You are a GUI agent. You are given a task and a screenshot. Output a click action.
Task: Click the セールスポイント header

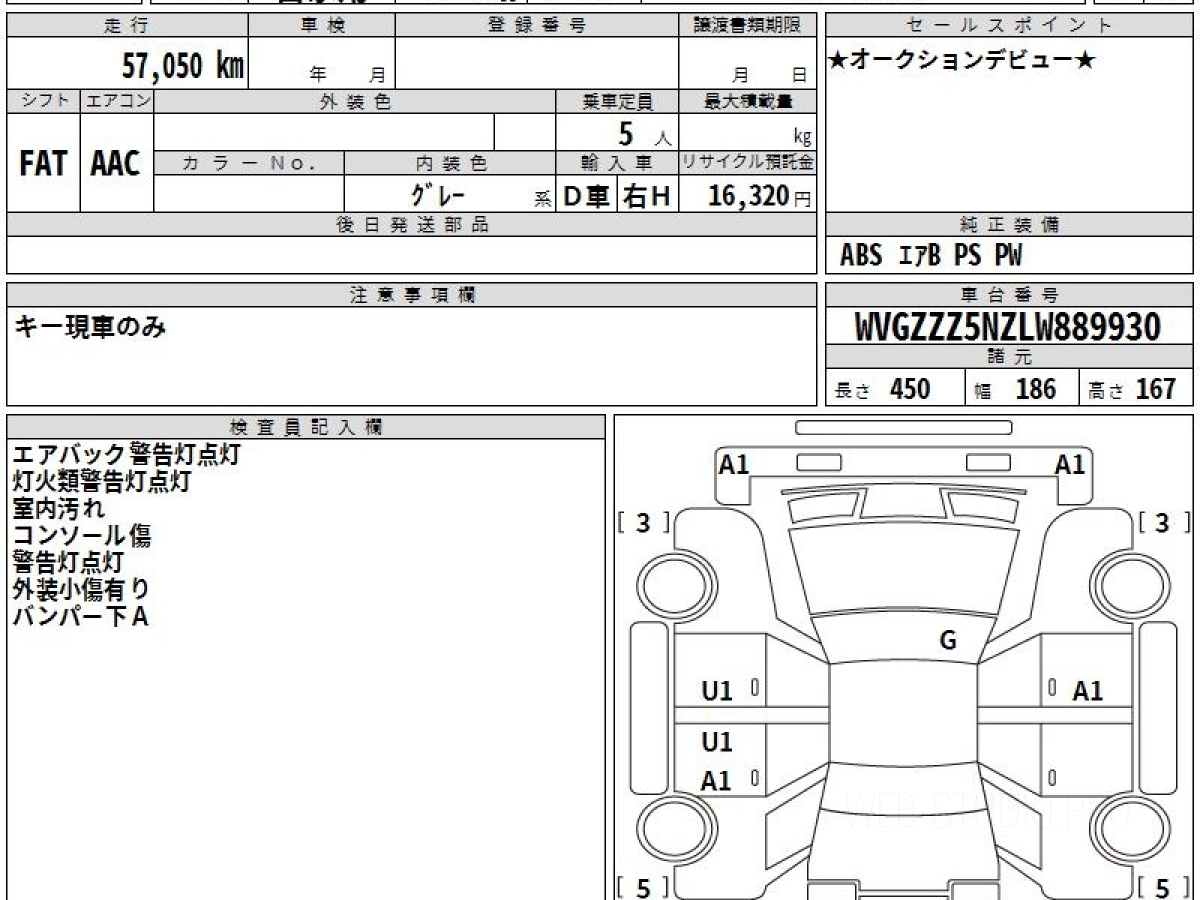[1009, 26]
